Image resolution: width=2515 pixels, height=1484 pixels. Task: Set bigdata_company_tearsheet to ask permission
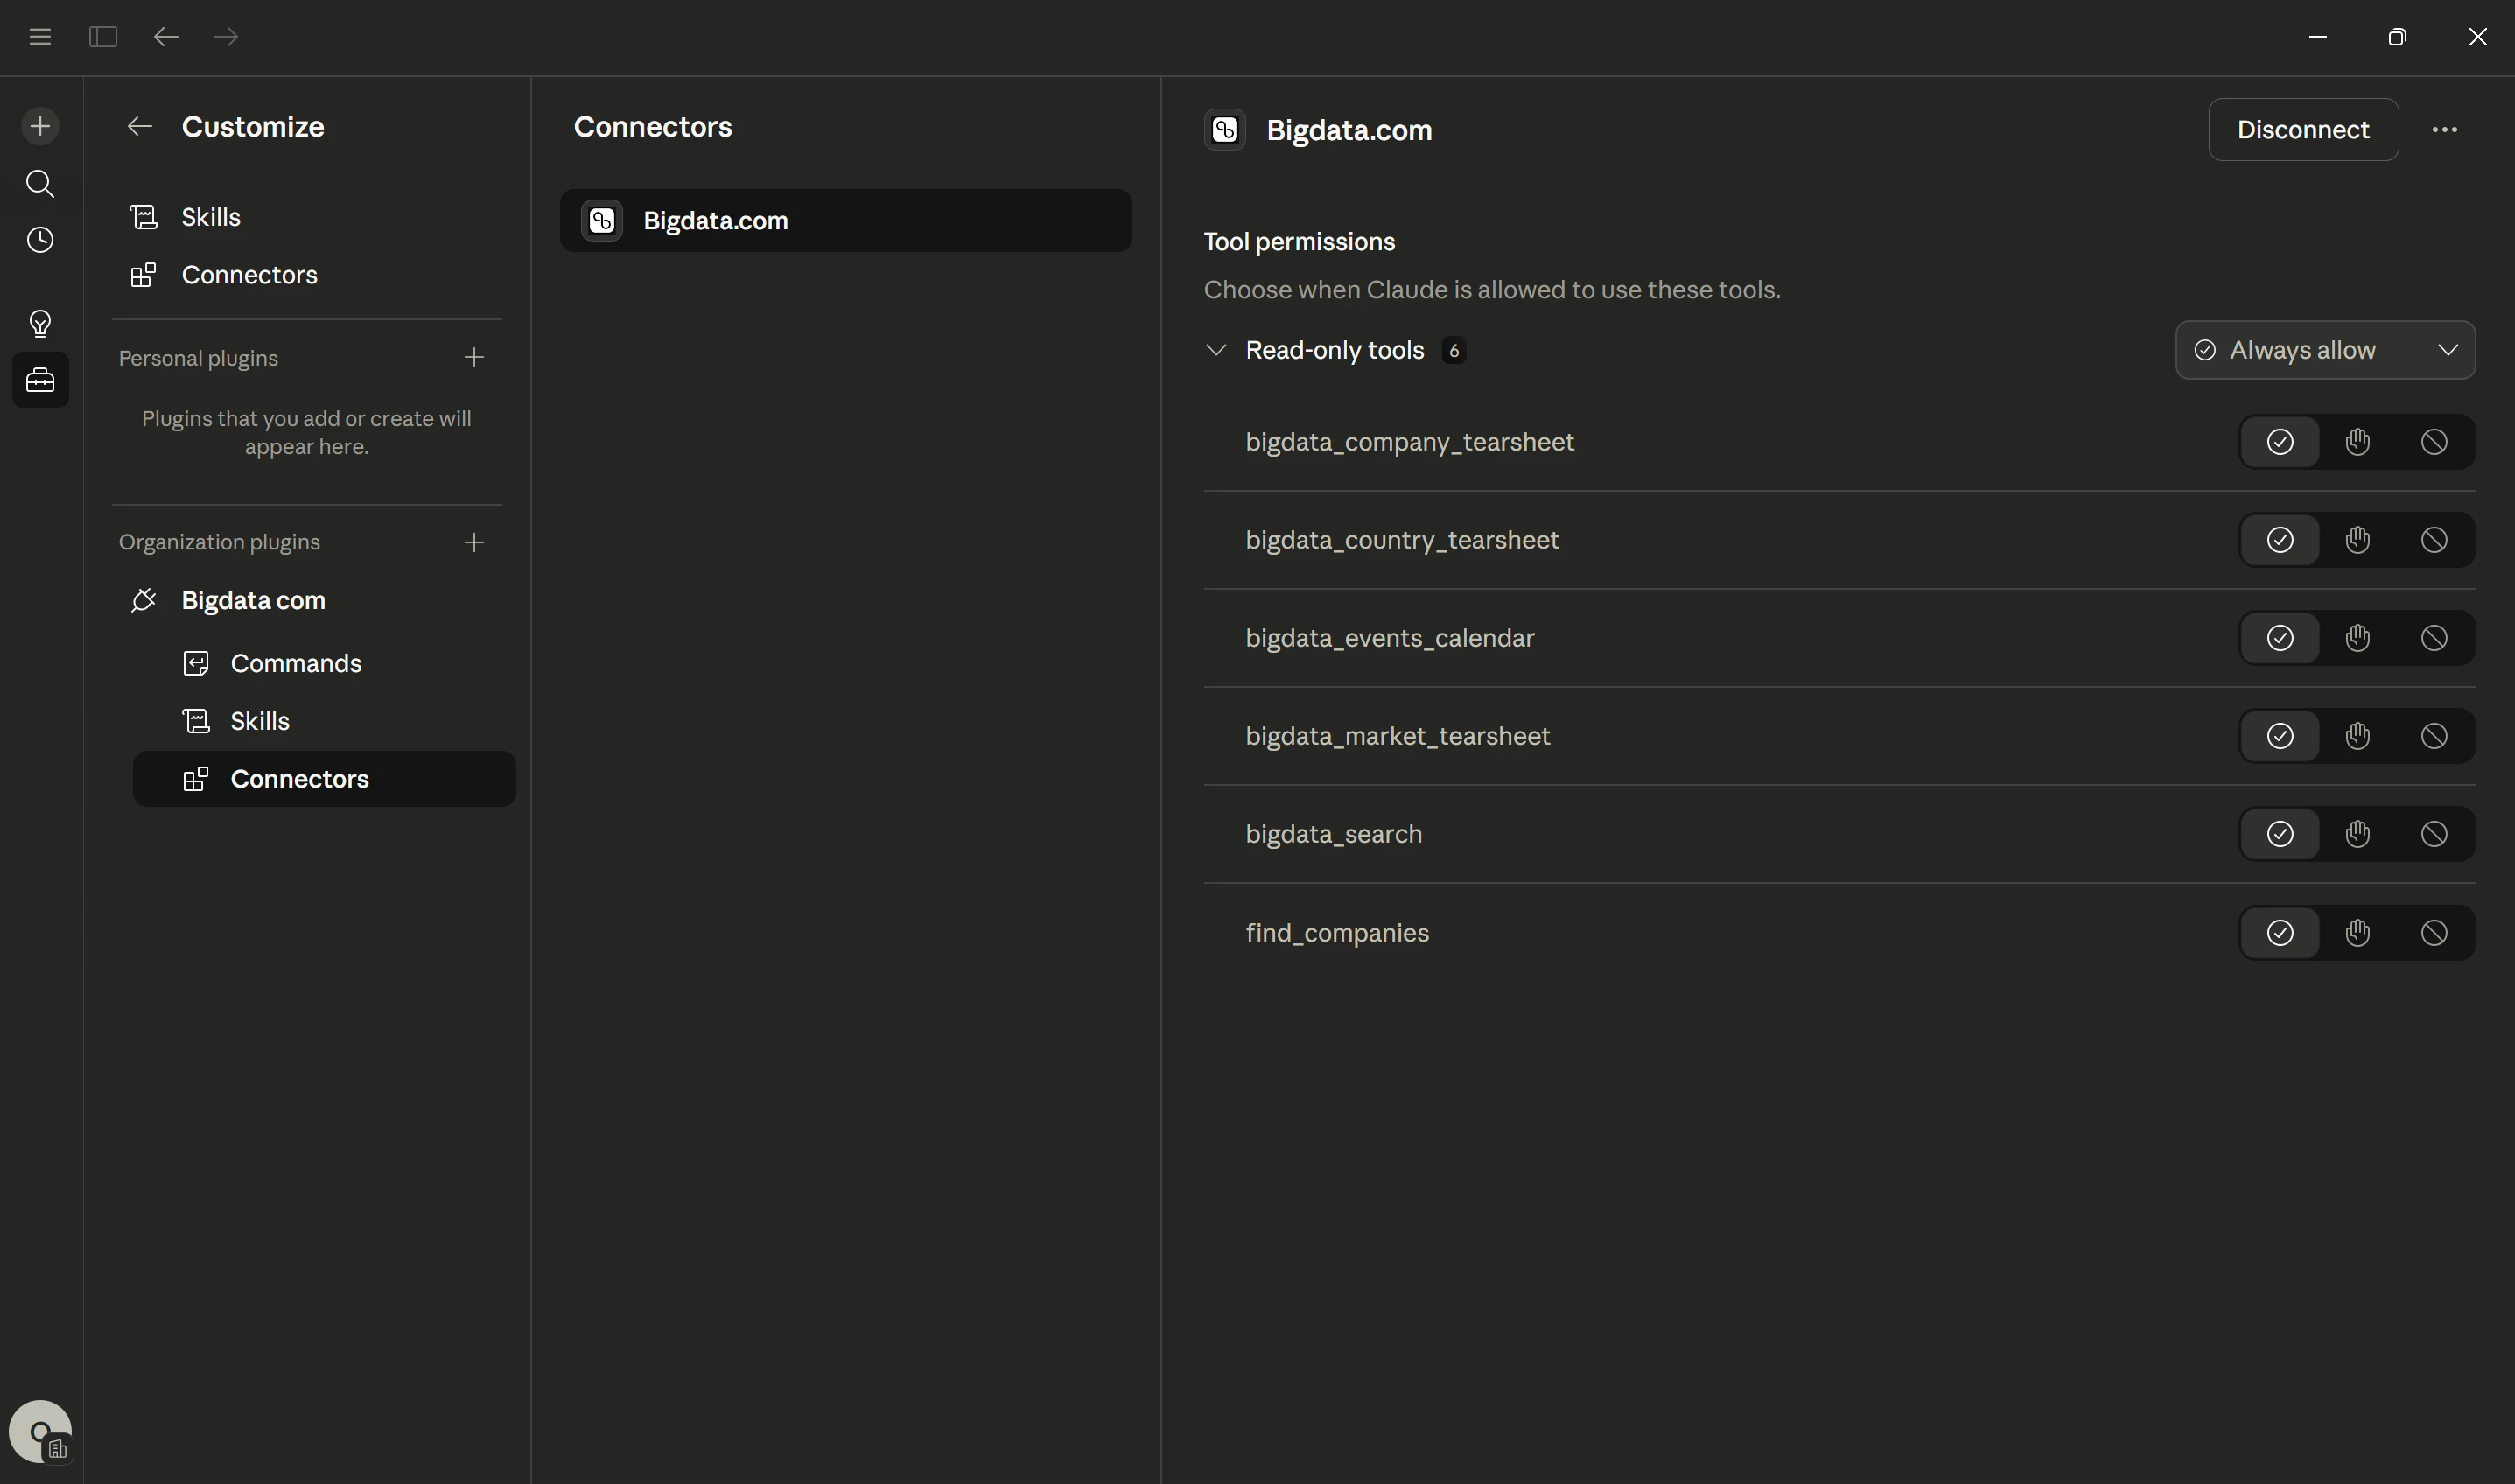[2357, 441]
